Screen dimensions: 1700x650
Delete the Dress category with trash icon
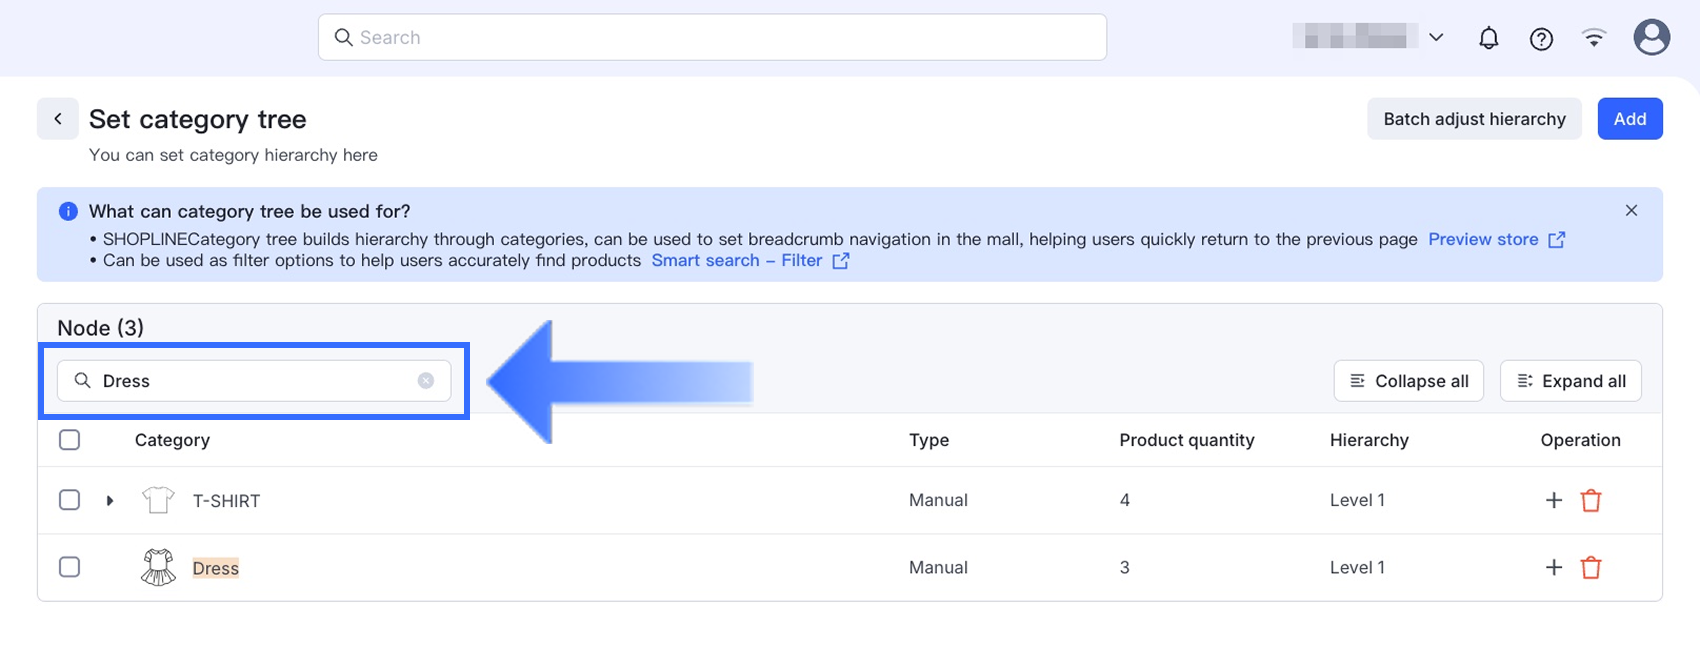click(1591, 568)
